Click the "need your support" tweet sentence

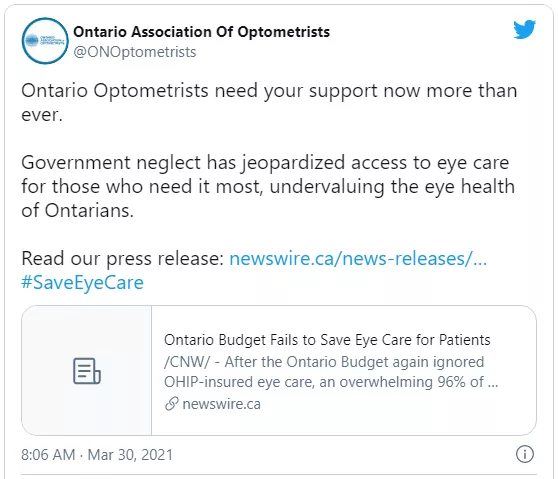(269, 102)
